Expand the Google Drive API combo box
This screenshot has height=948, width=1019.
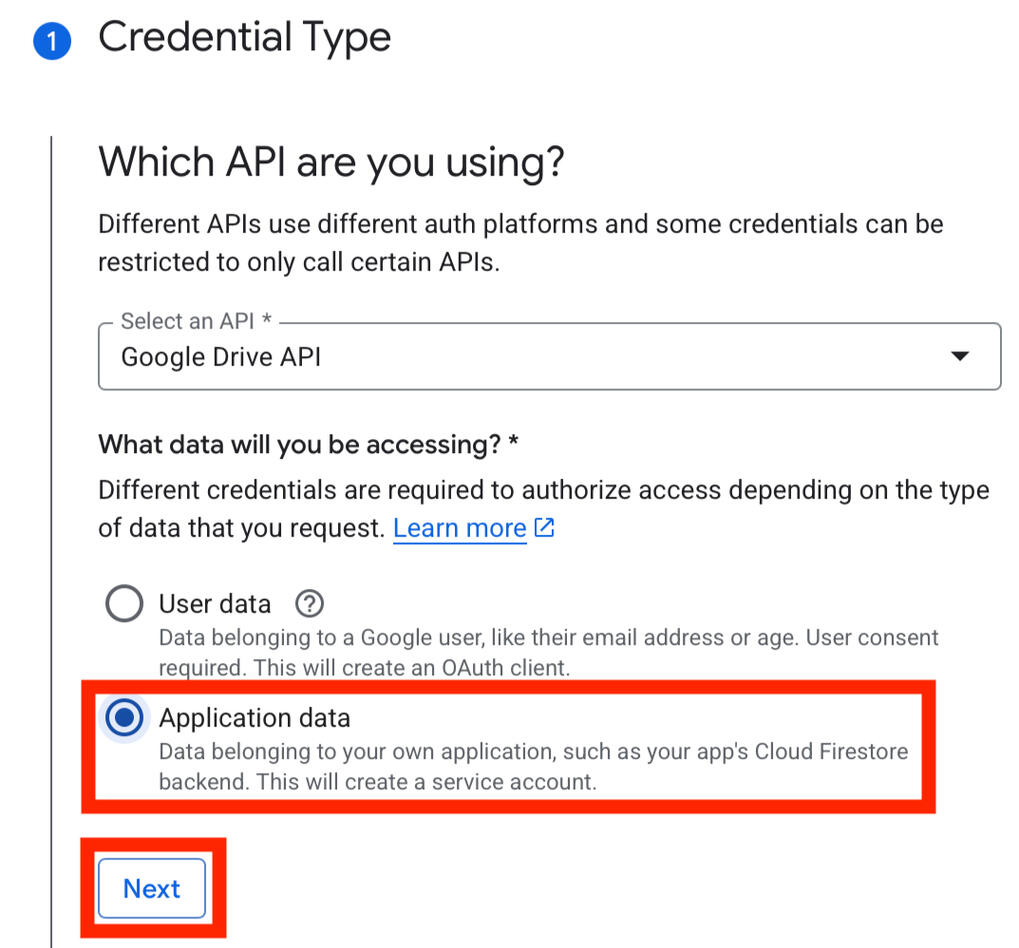pos(550,356)
